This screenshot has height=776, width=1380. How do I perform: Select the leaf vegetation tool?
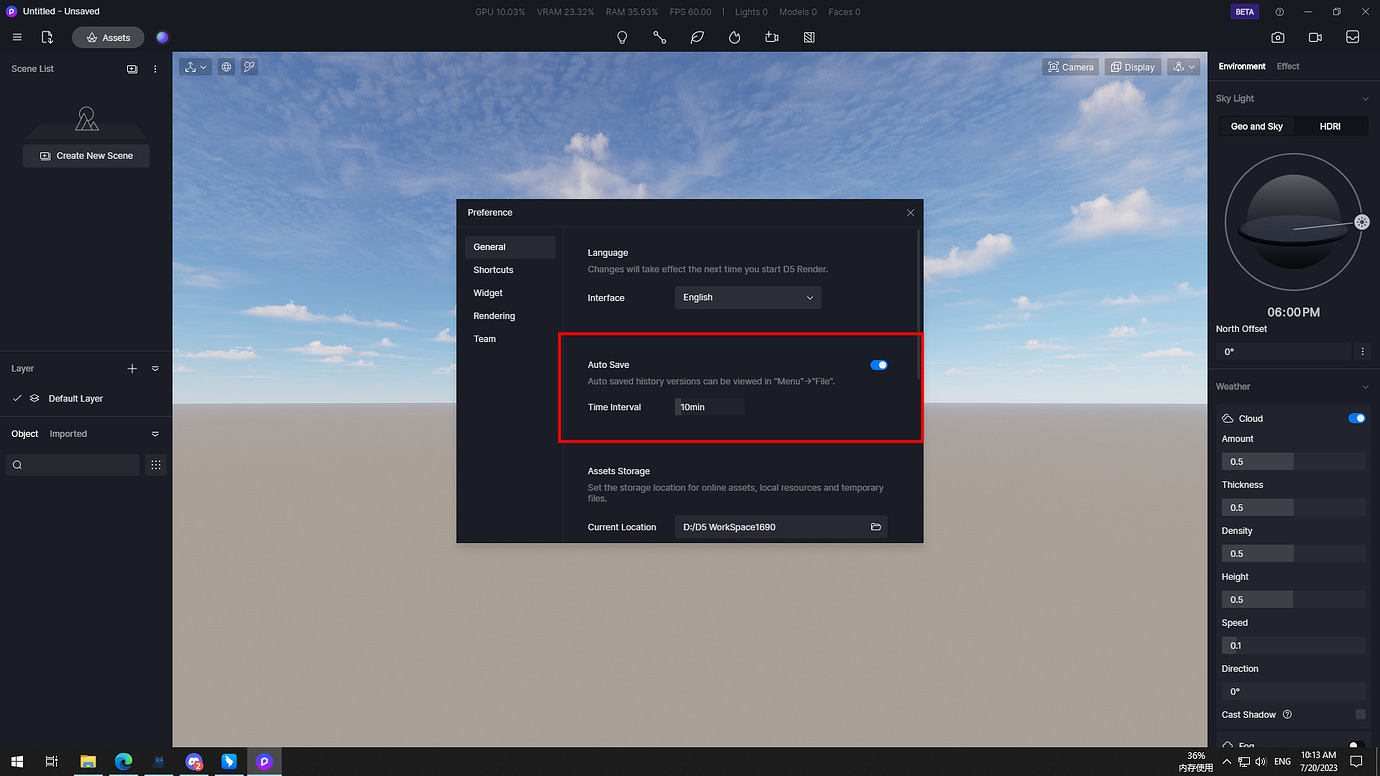697,37
